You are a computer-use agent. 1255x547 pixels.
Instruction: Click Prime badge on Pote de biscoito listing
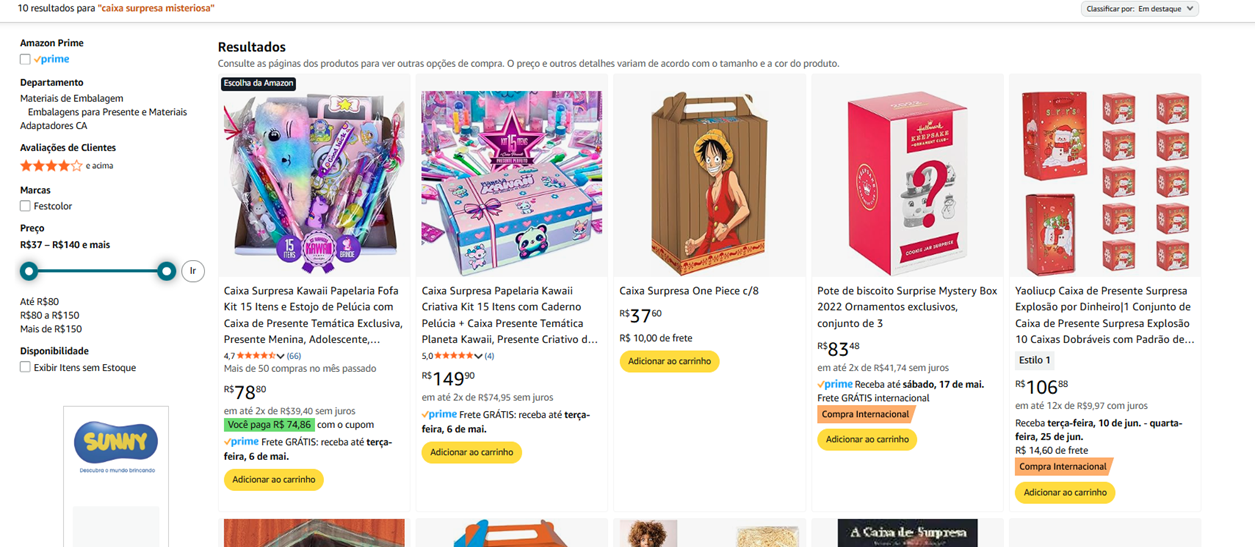point(834,384)
